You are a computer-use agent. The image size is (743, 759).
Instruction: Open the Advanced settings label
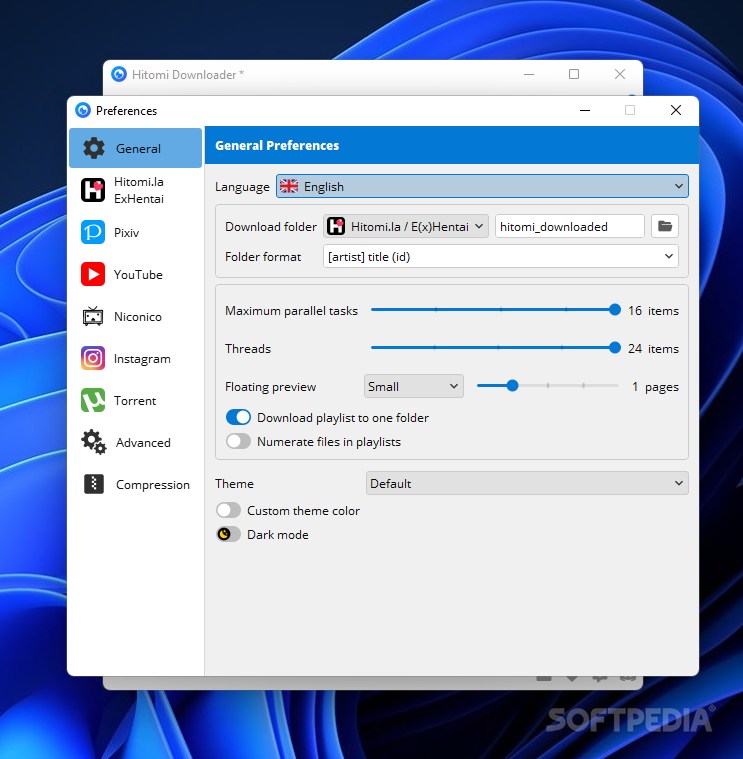143,442
